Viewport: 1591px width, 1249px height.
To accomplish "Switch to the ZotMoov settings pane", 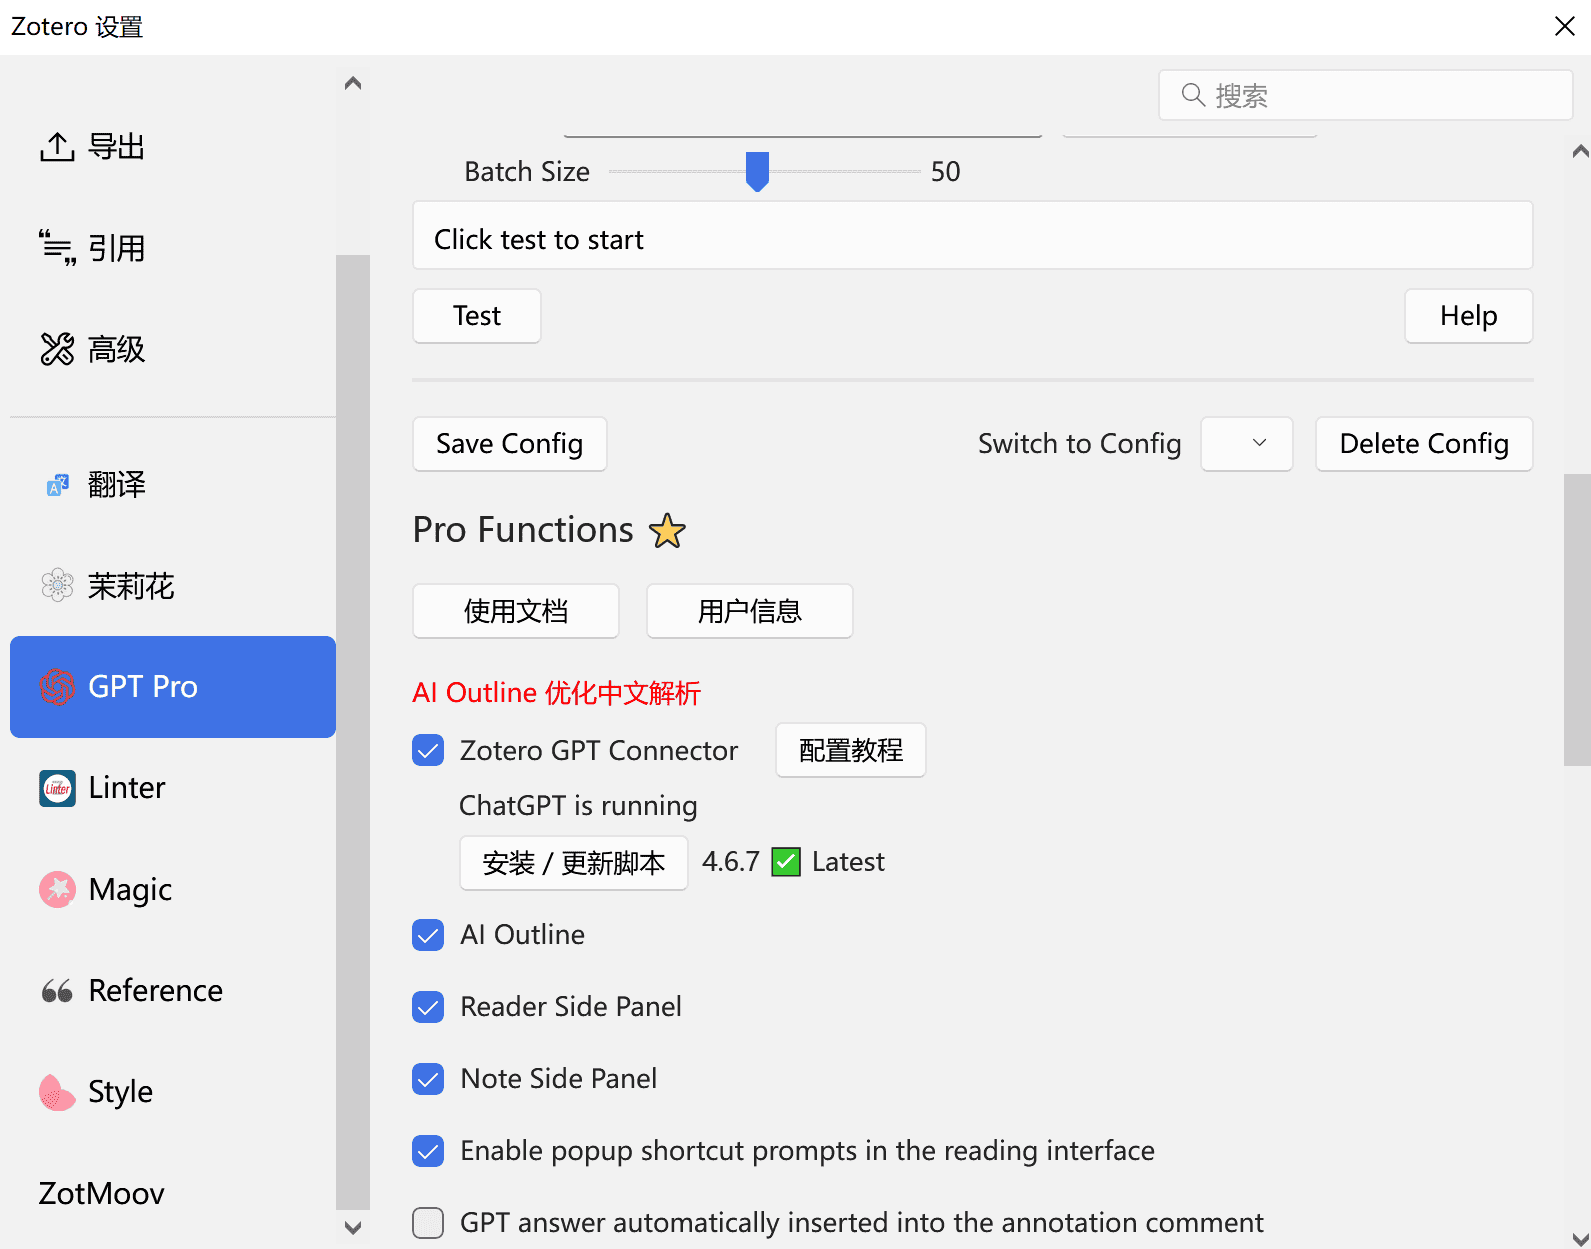I will pos(101,1193).
